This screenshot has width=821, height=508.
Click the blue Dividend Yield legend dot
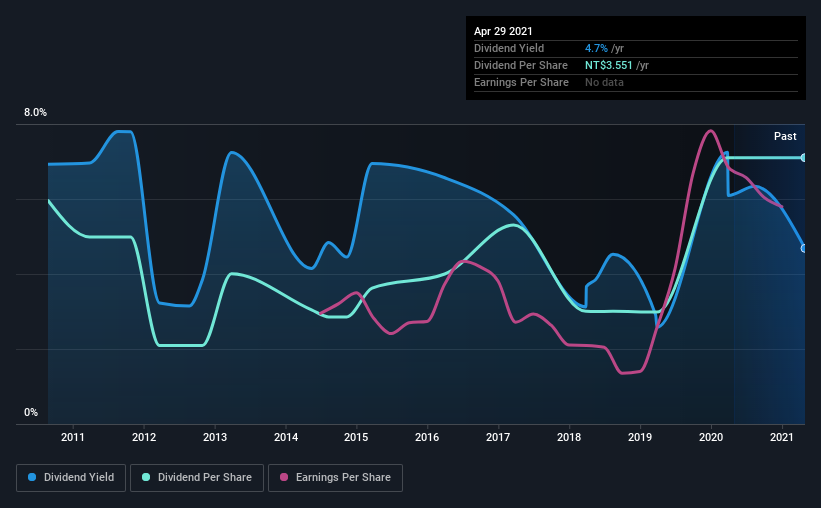point(32,477)
